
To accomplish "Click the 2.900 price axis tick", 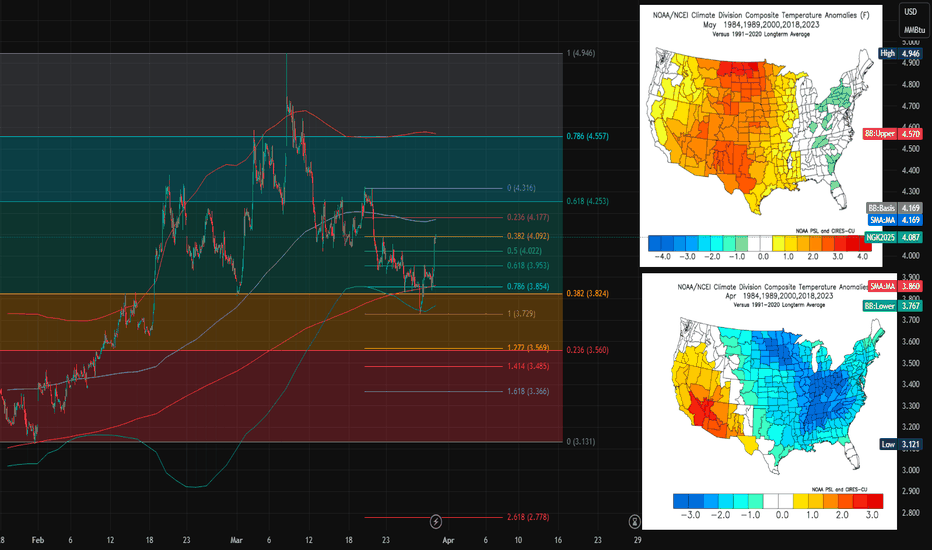I will tap(911, 492).
